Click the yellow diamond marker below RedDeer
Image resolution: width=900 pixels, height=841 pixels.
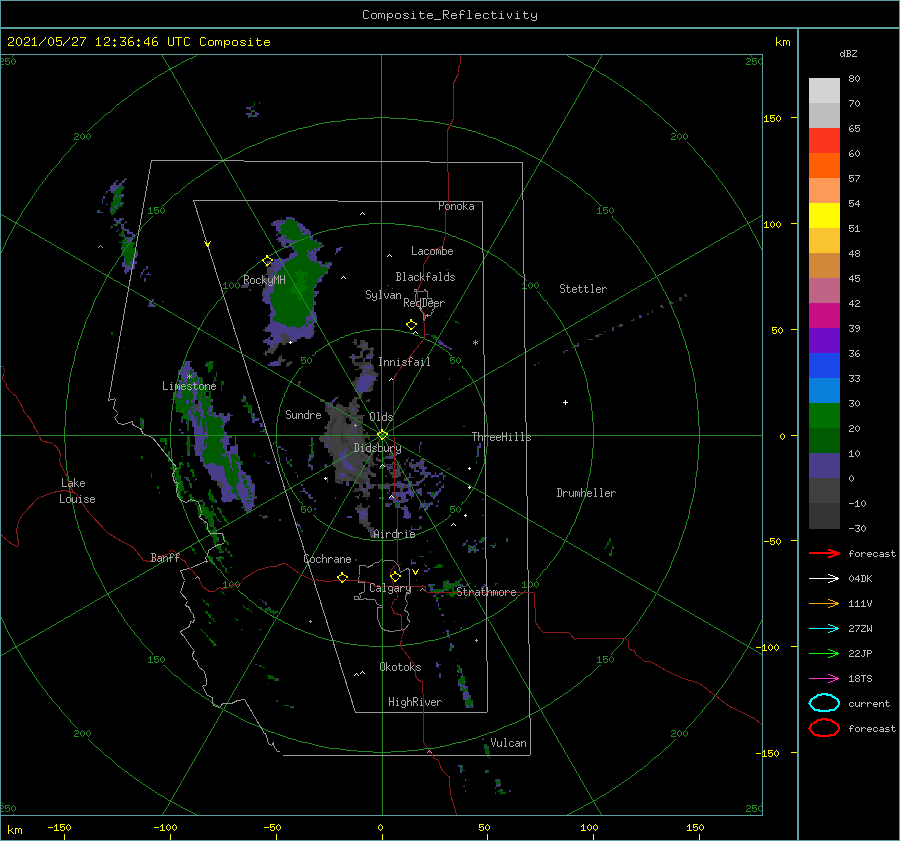tap(411, 325)
